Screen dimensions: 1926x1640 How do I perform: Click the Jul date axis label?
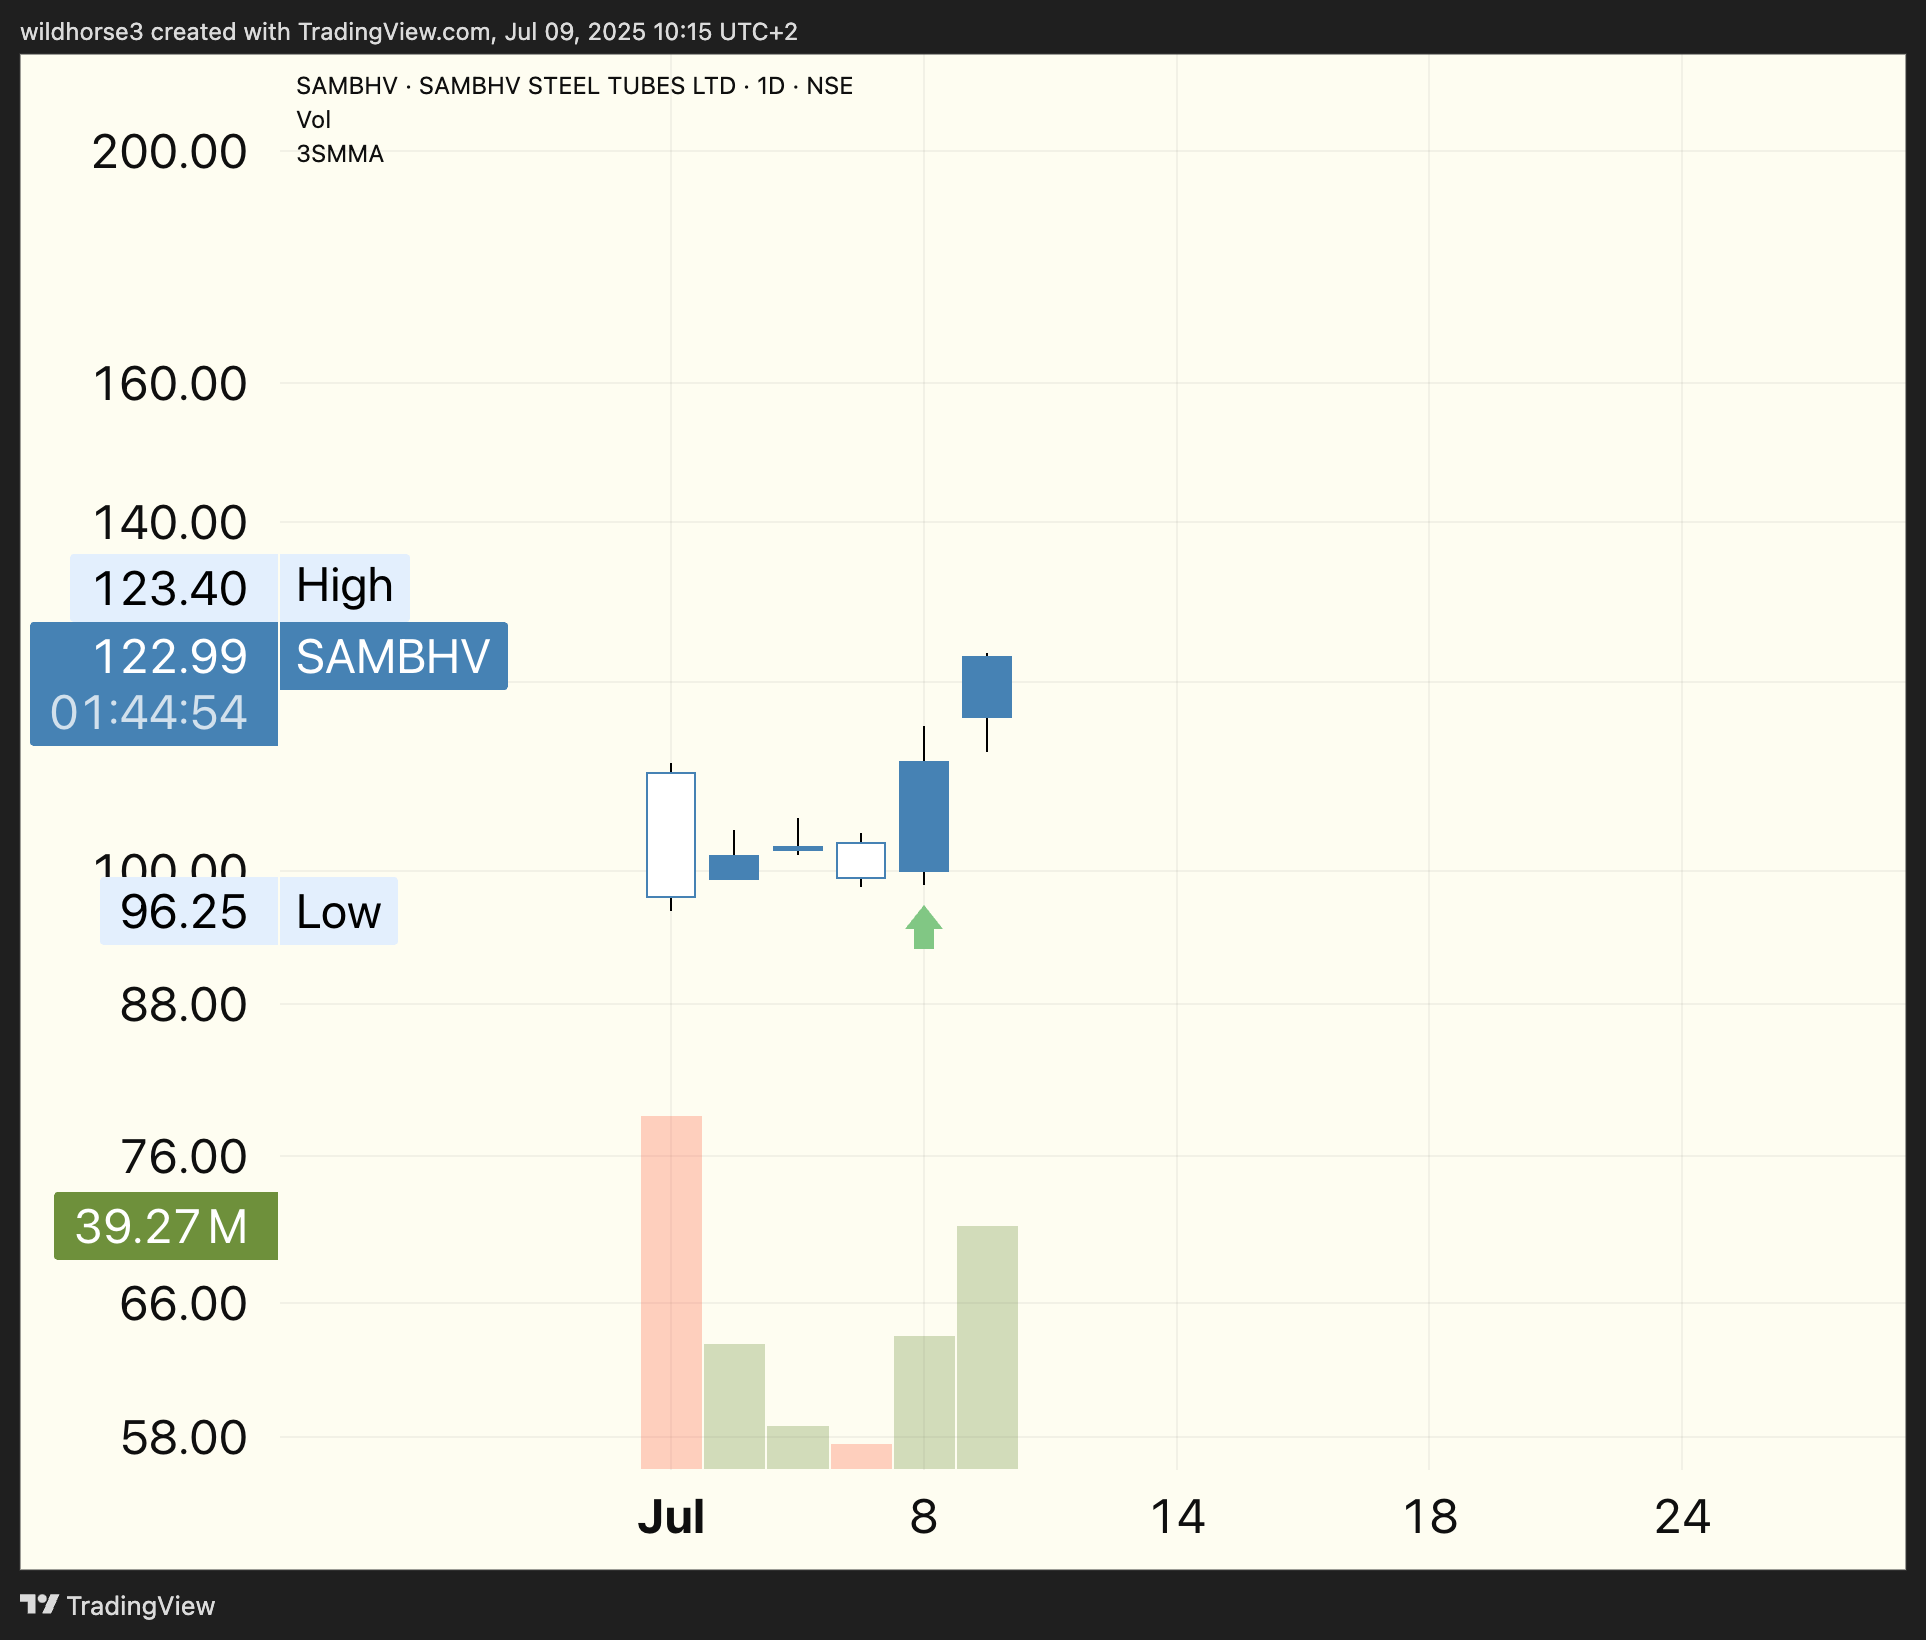click(x=671, y=1517)
